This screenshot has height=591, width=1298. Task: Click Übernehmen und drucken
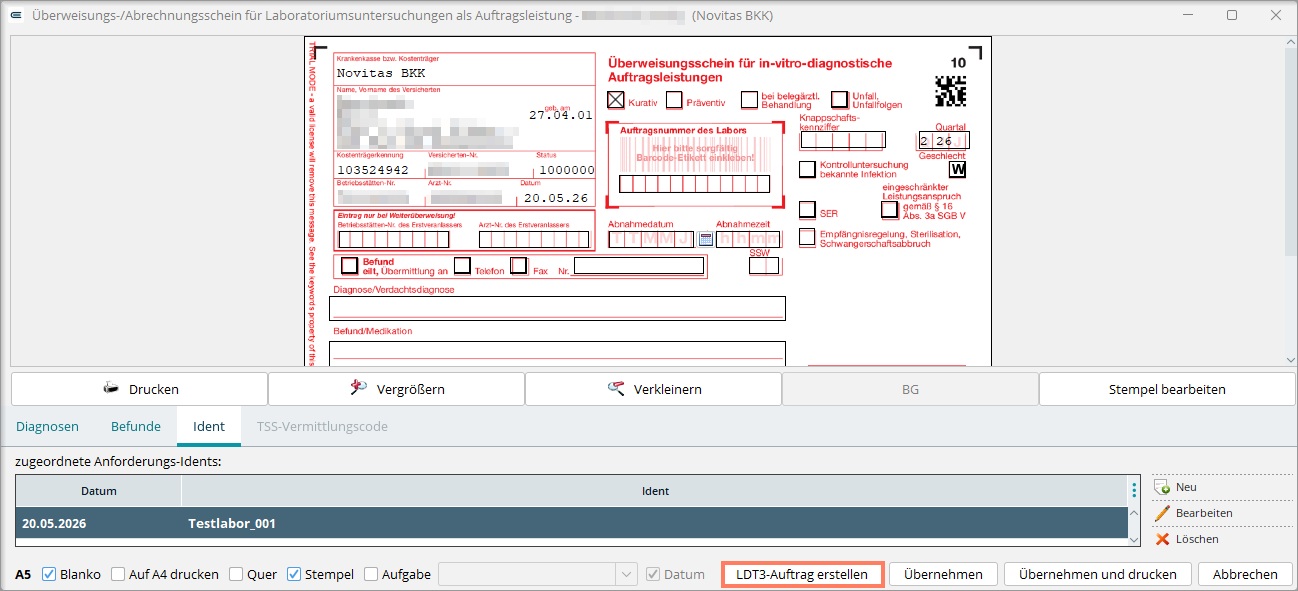tap(1098, 574)
